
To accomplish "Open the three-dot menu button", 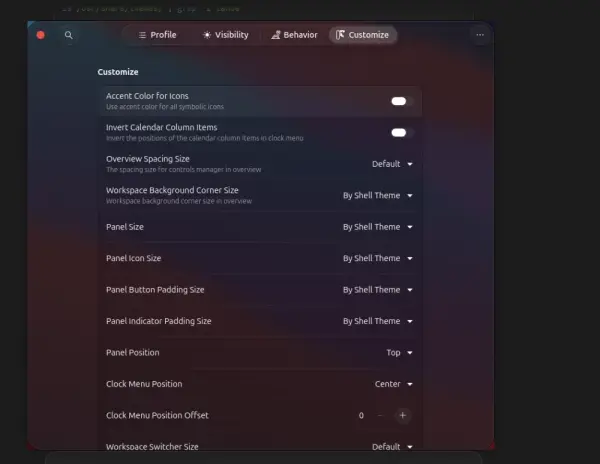I will pyautogui.click(x=480, y=35).
